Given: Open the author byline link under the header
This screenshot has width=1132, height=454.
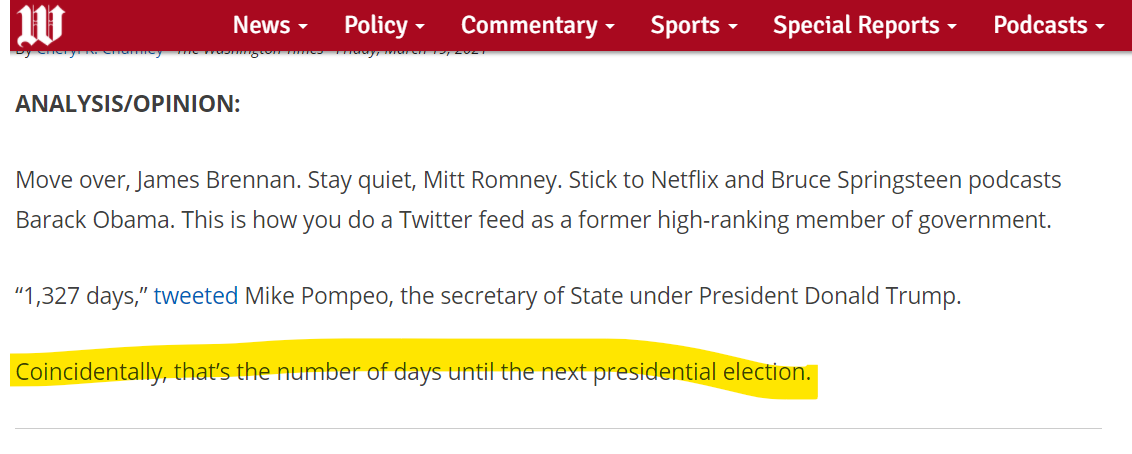Looking at the screenshot, I should tap(100, 53).
